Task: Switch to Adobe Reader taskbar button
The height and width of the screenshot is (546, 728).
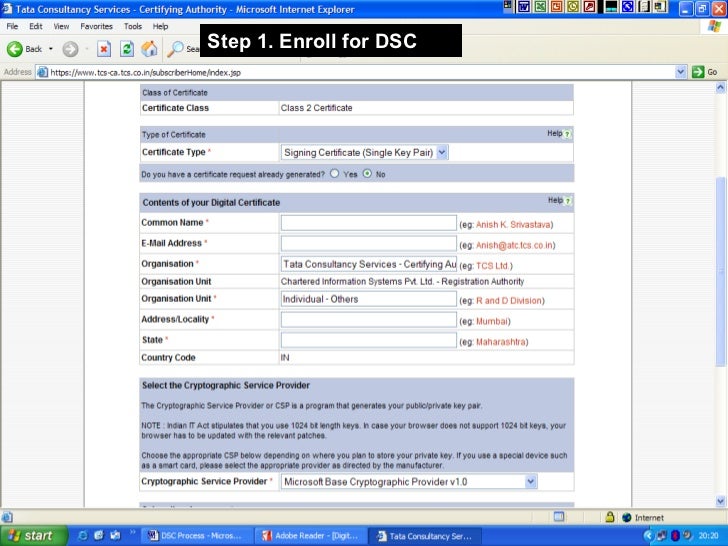Action: [310, 536]
